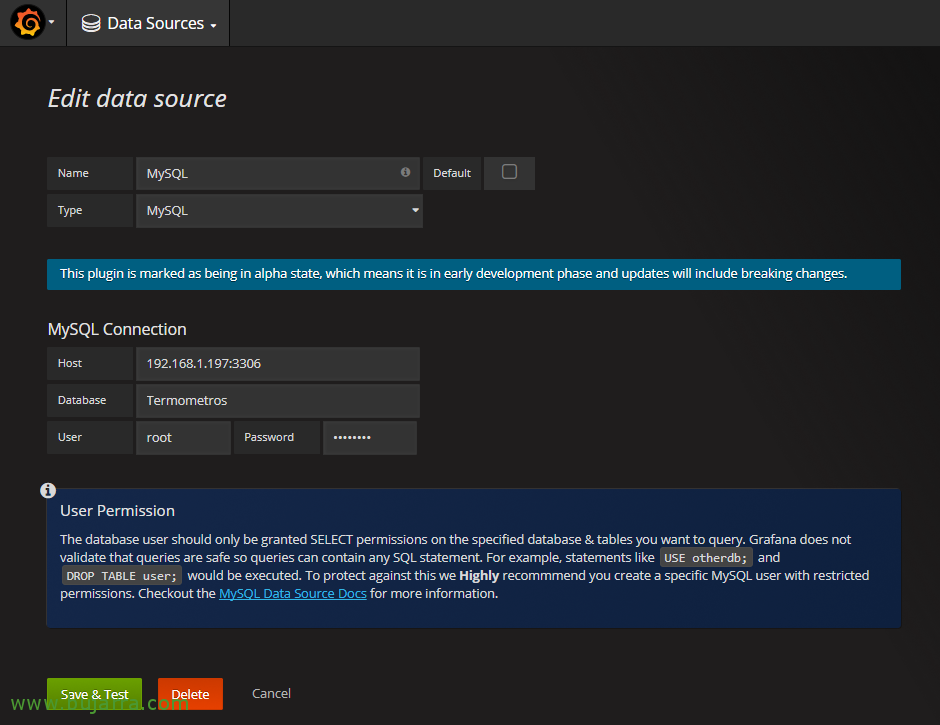
Task: Click the 'Database' field label
Action: coord(90,401)
